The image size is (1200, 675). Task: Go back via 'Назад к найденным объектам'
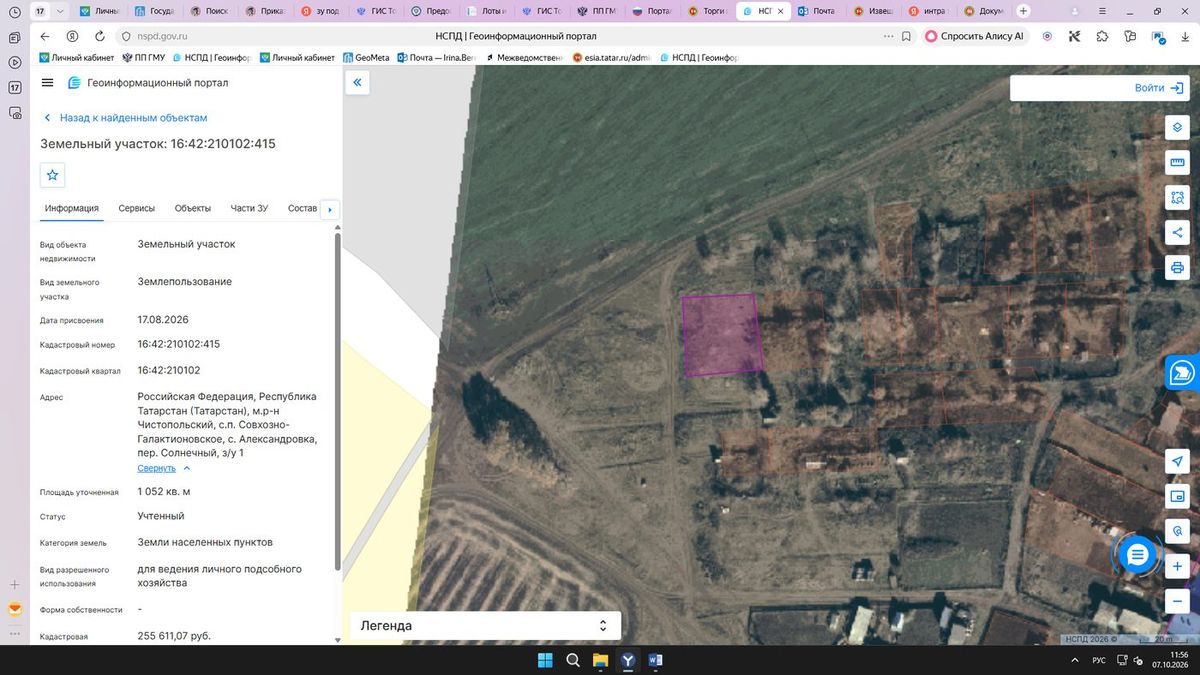point(125,118)
